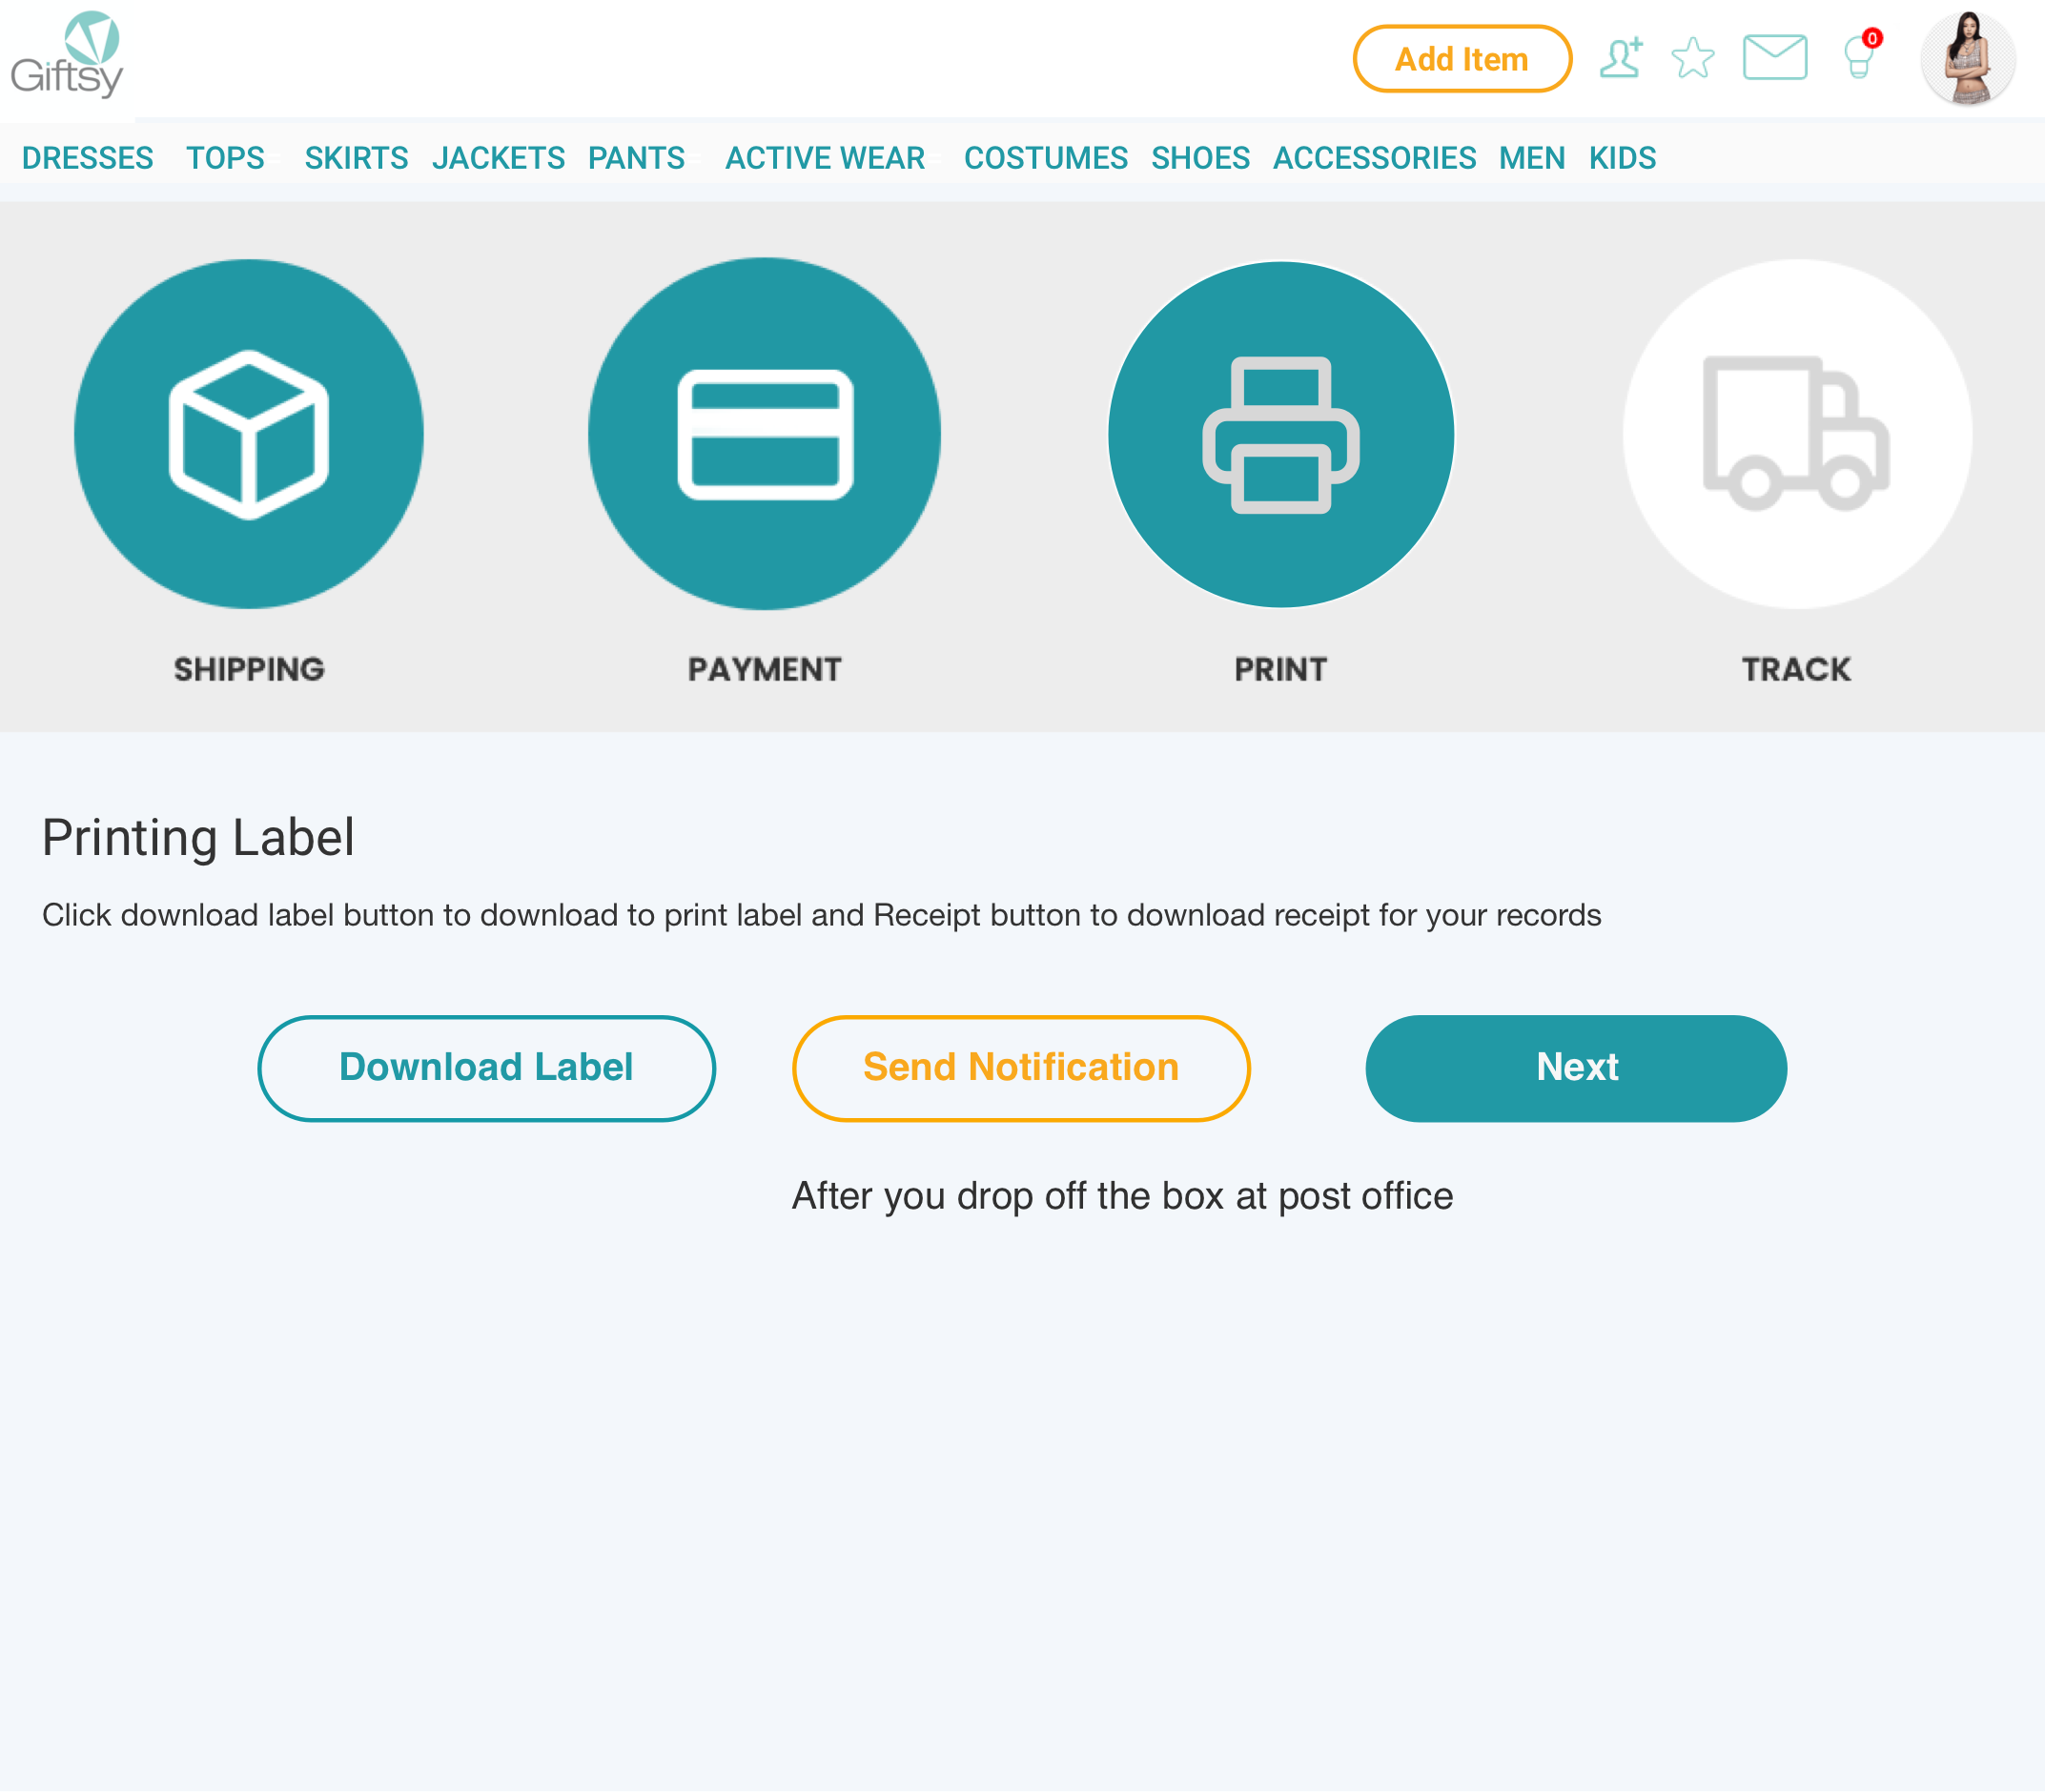Screen dimensions: 2045x1792
Task: Click the Download Label button
Action: pos(486,1068)
